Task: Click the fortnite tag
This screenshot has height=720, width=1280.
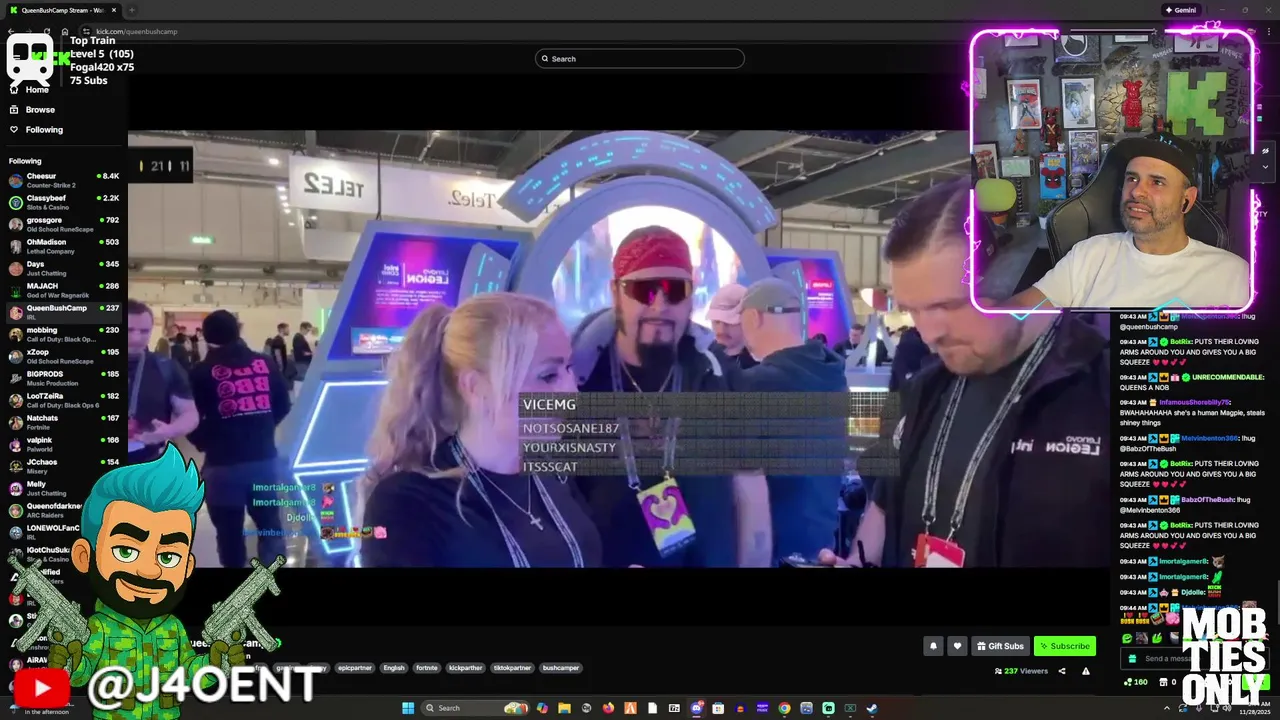Action: (x=427, y=668)
